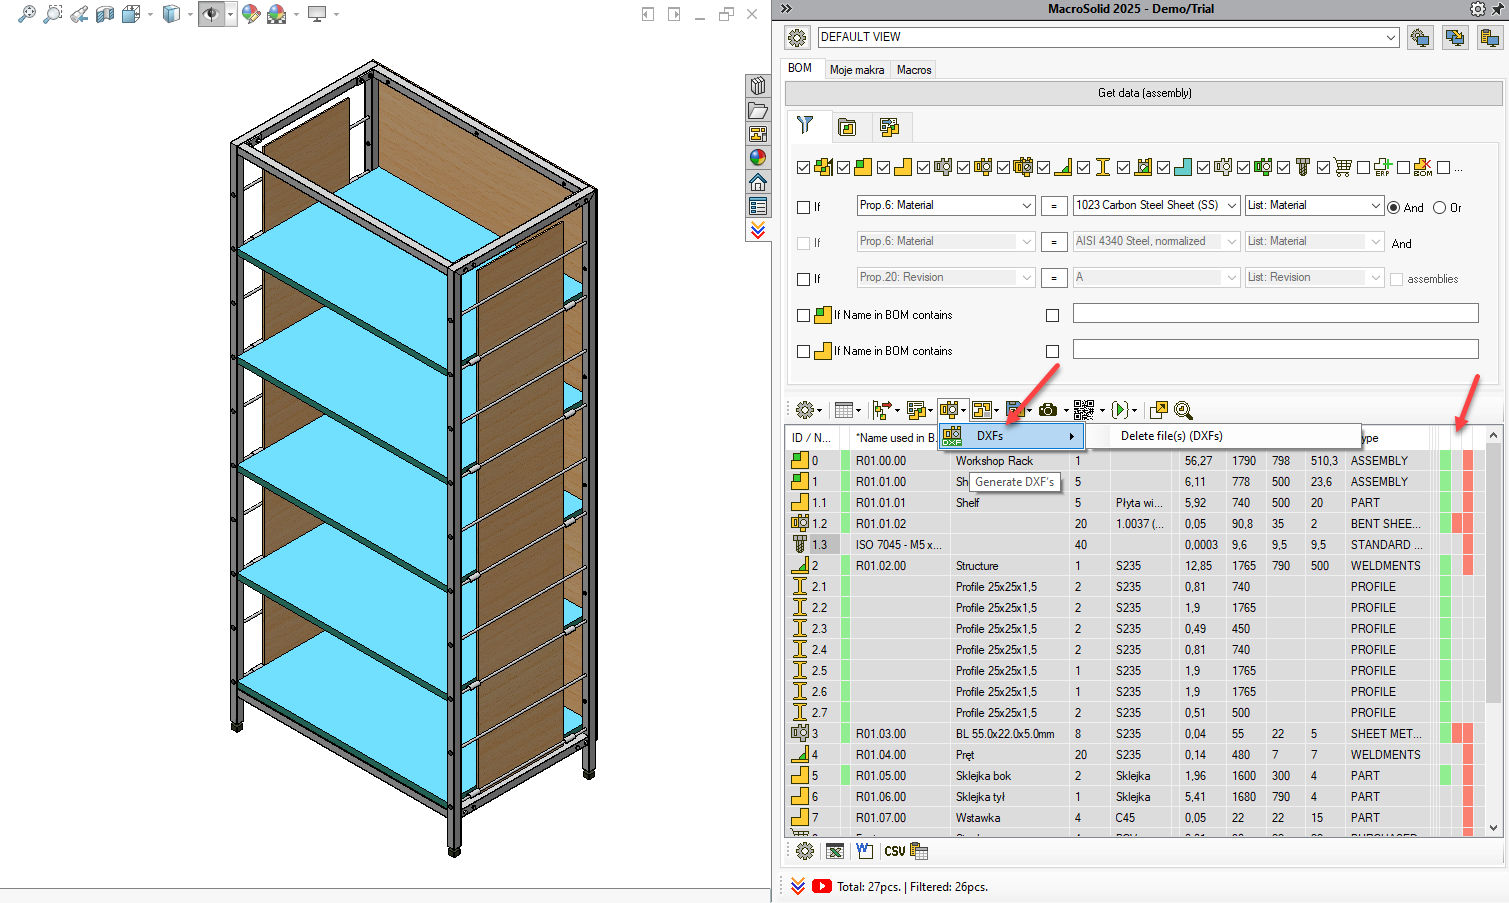Viewport: 1509px width, 903px height.
Task: Open the MacroSolid task pane tab icon
Action: 758,230
